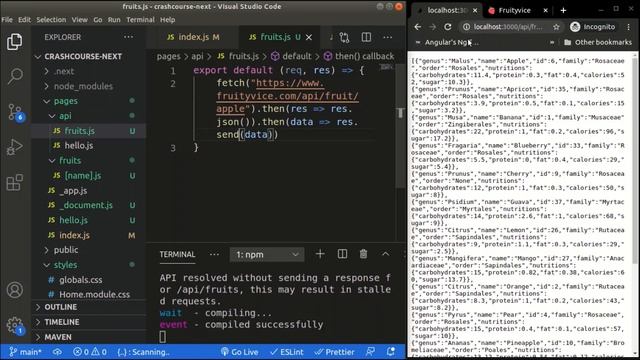The image size is (640, 360).
Task: Open terminal panel more views ellipsis
Action: [x=214, y=254]
